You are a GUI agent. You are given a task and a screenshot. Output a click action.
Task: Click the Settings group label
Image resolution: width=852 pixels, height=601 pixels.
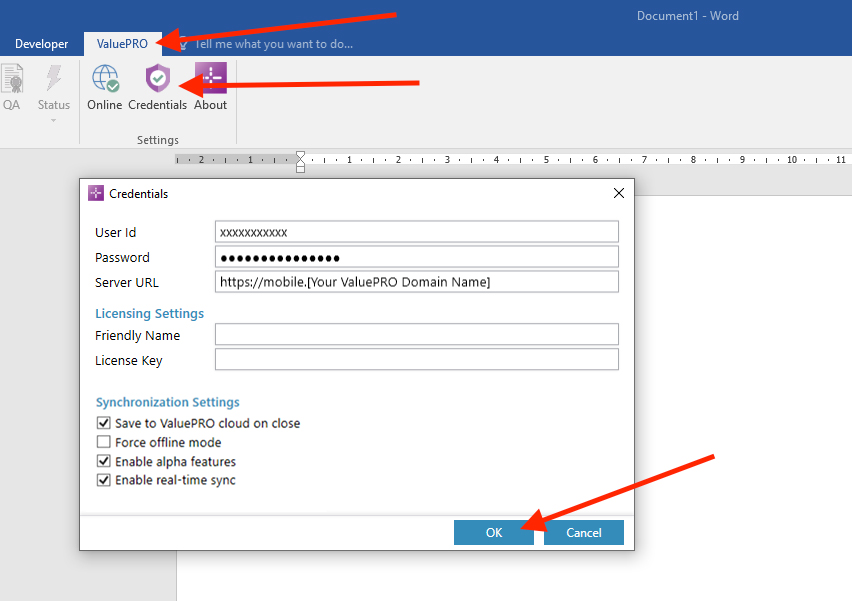pyautogui.click(x=158, y=140)
